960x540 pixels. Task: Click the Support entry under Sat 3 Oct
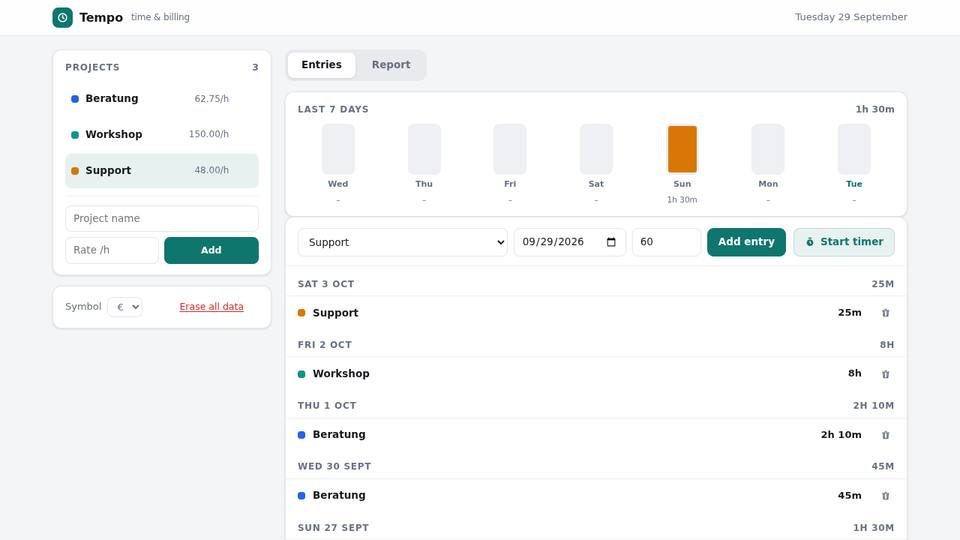point(596,313)
